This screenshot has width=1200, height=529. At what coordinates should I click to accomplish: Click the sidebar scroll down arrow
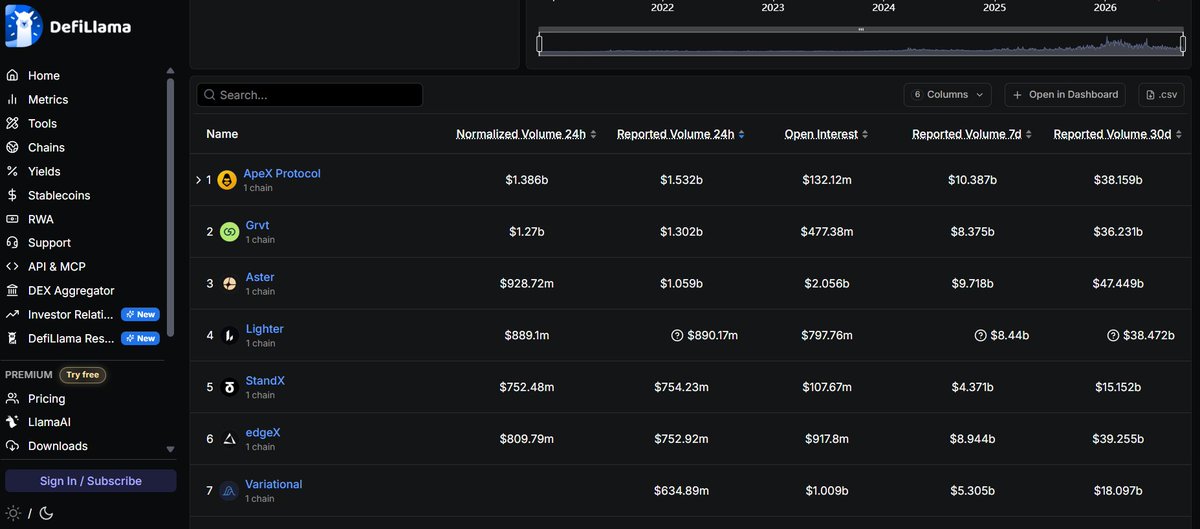click(x=170, y=450)
